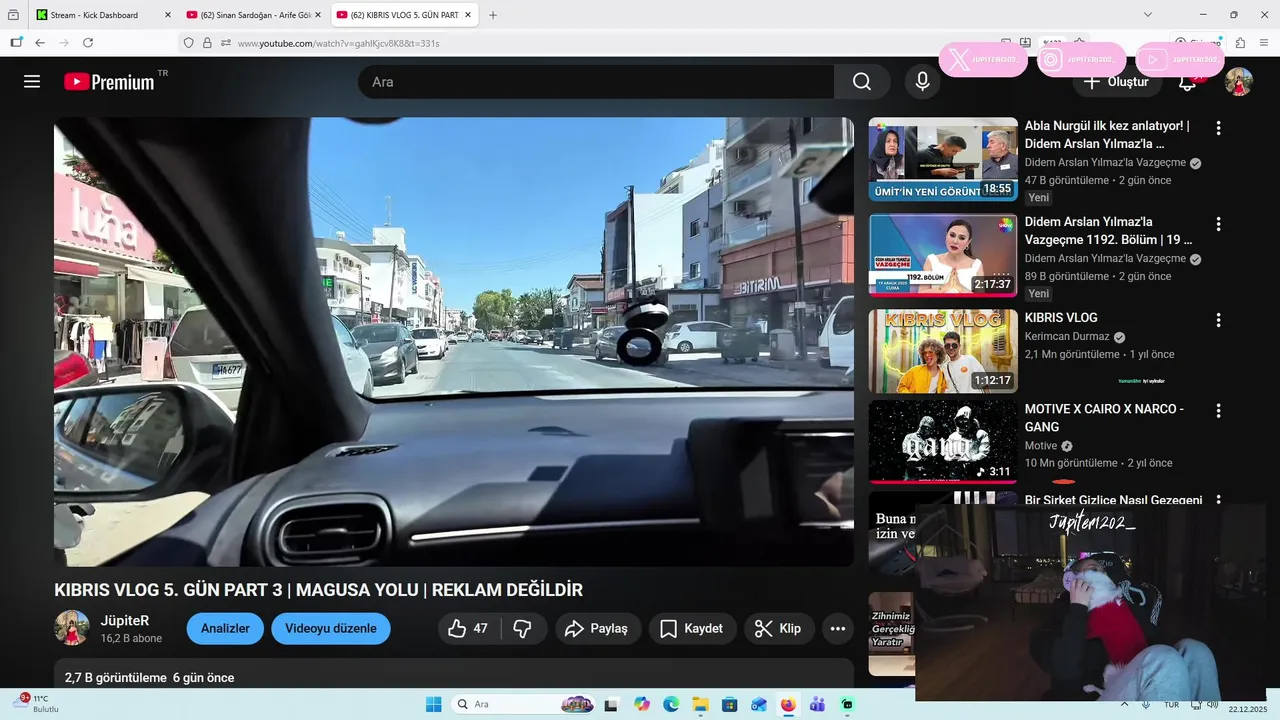Viewport: 1280px width, 720px height.
Task: Dislike the video with thumbs down
Action: [522, 629]
